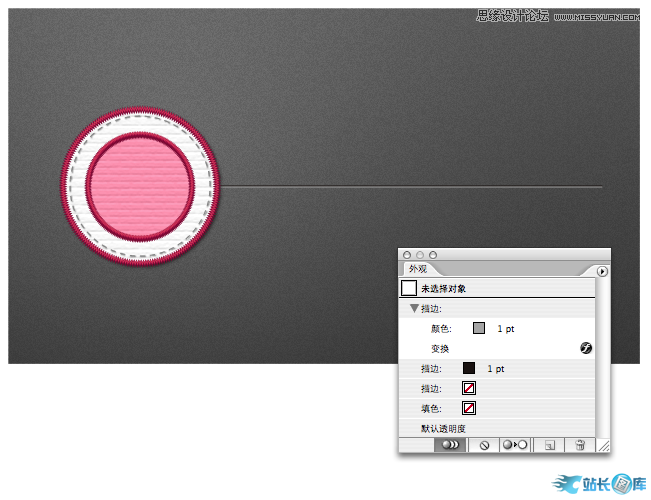Click the 填色 none fill swatch
651x500 pixels.
pos(469,408)
